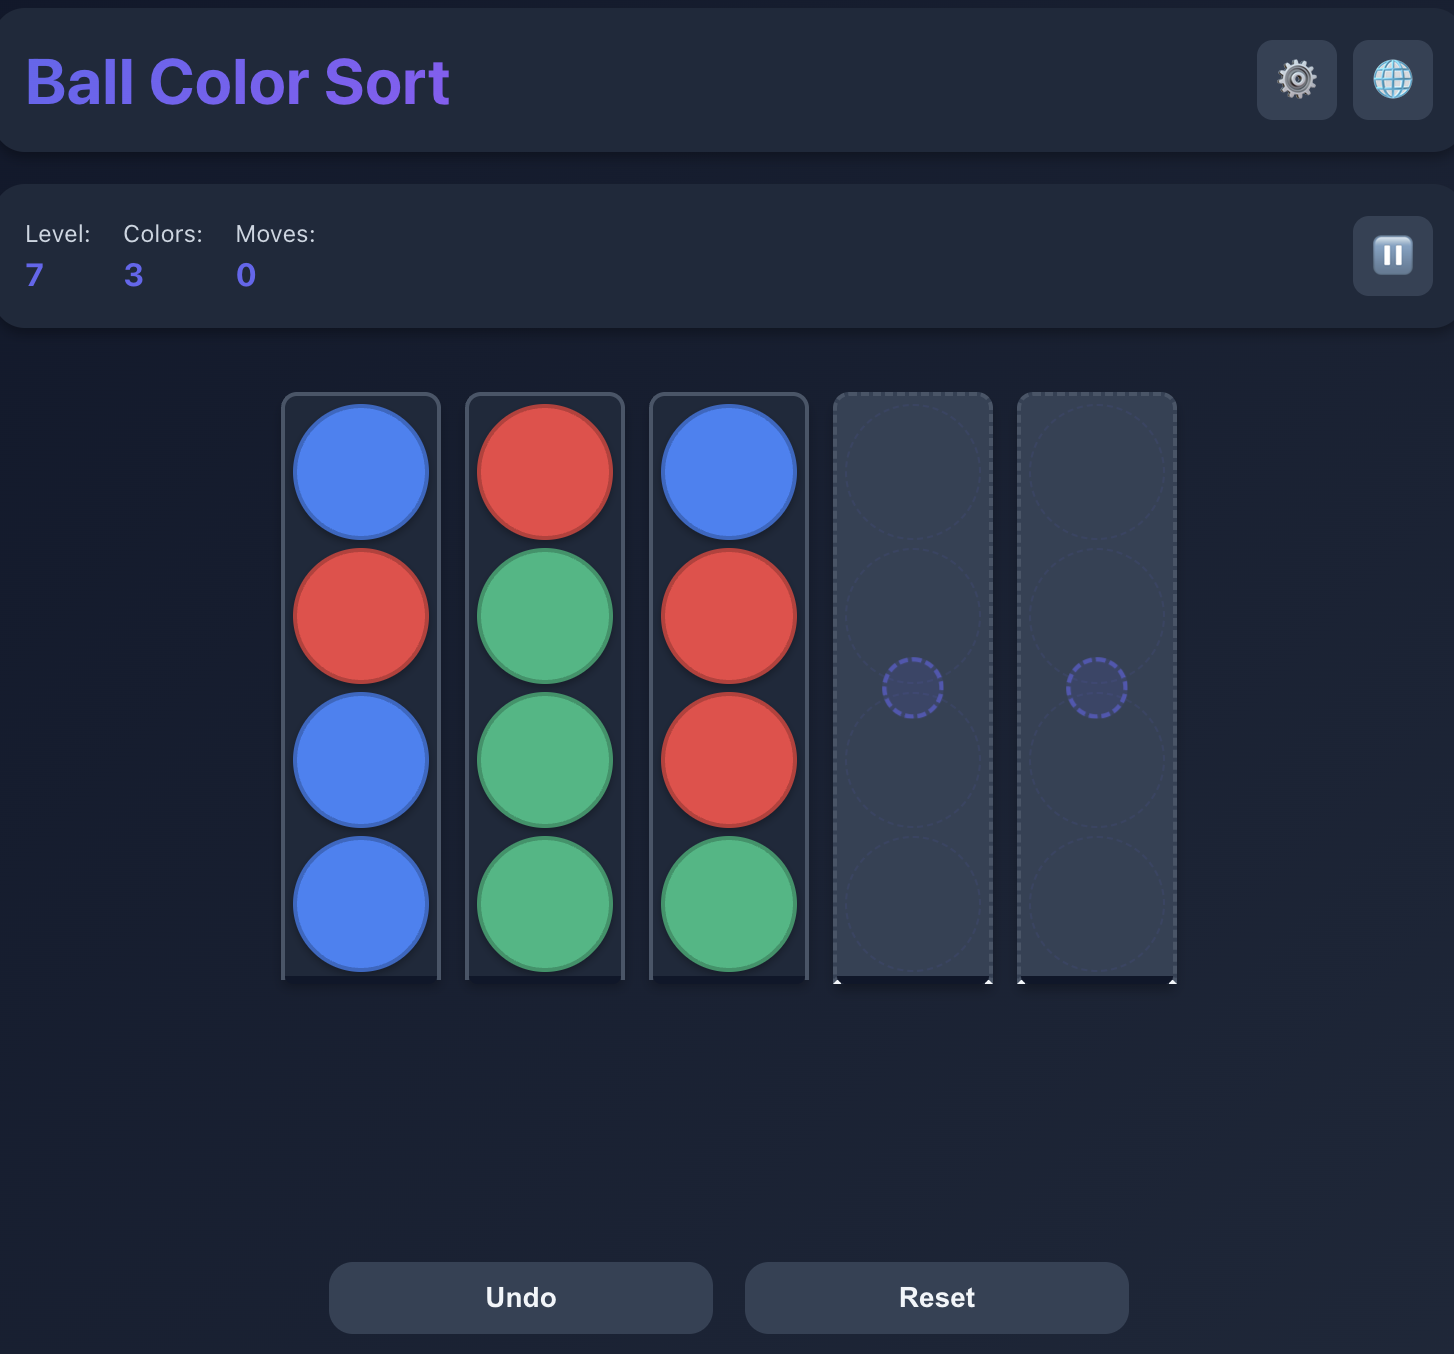This screenshot has width=1454, height=1354.
Task: Click bottom green ball in second tube
Action: pyautogui.click(x=545, y=904)
